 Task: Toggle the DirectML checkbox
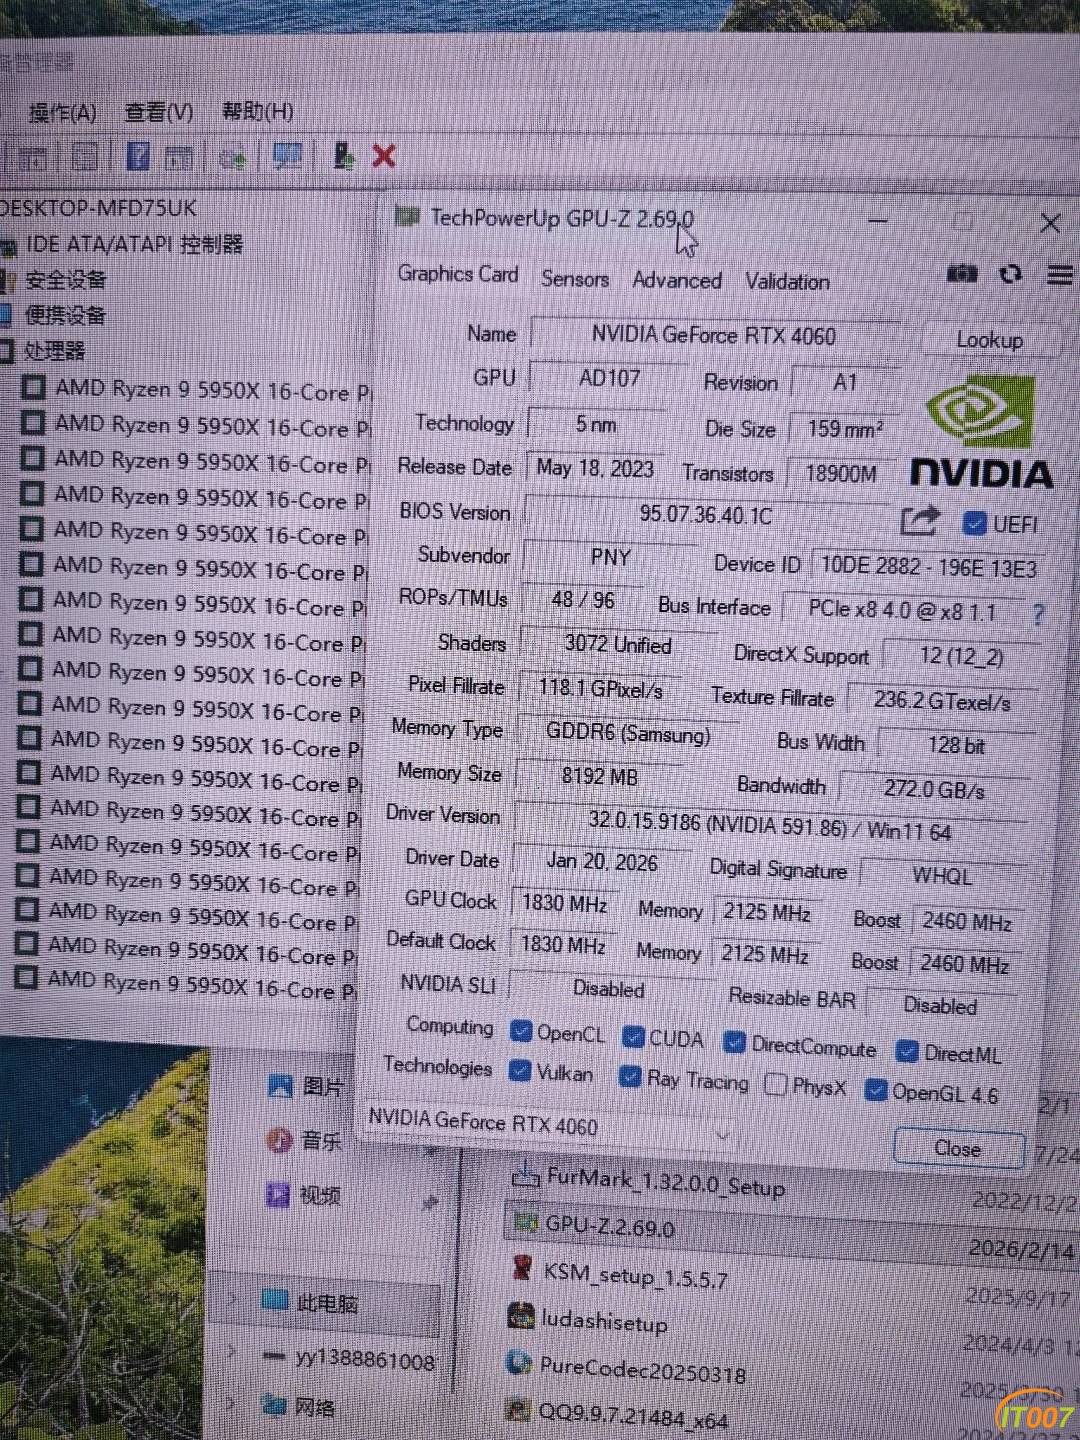(x=907, y=1051)
